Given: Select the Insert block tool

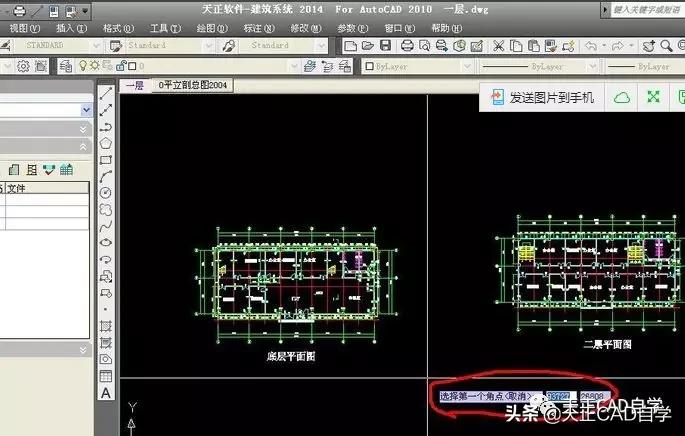Looking at the screenshot, I should click(106, 276).
